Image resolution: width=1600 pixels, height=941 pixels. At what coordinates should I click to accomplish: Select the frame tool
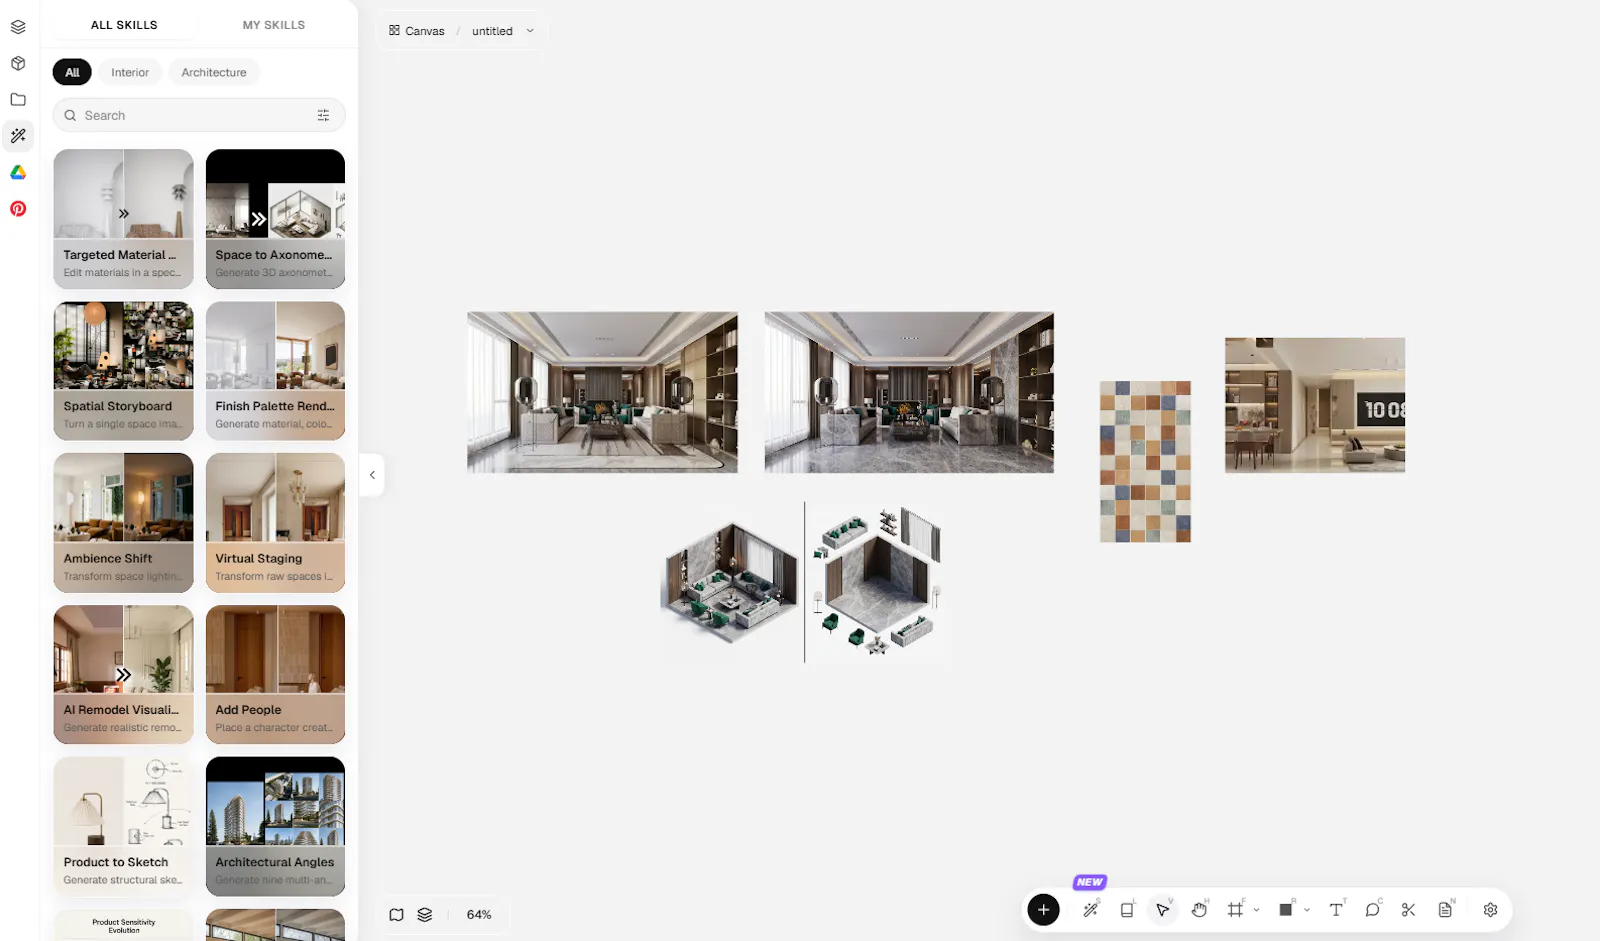(1236, 910)
